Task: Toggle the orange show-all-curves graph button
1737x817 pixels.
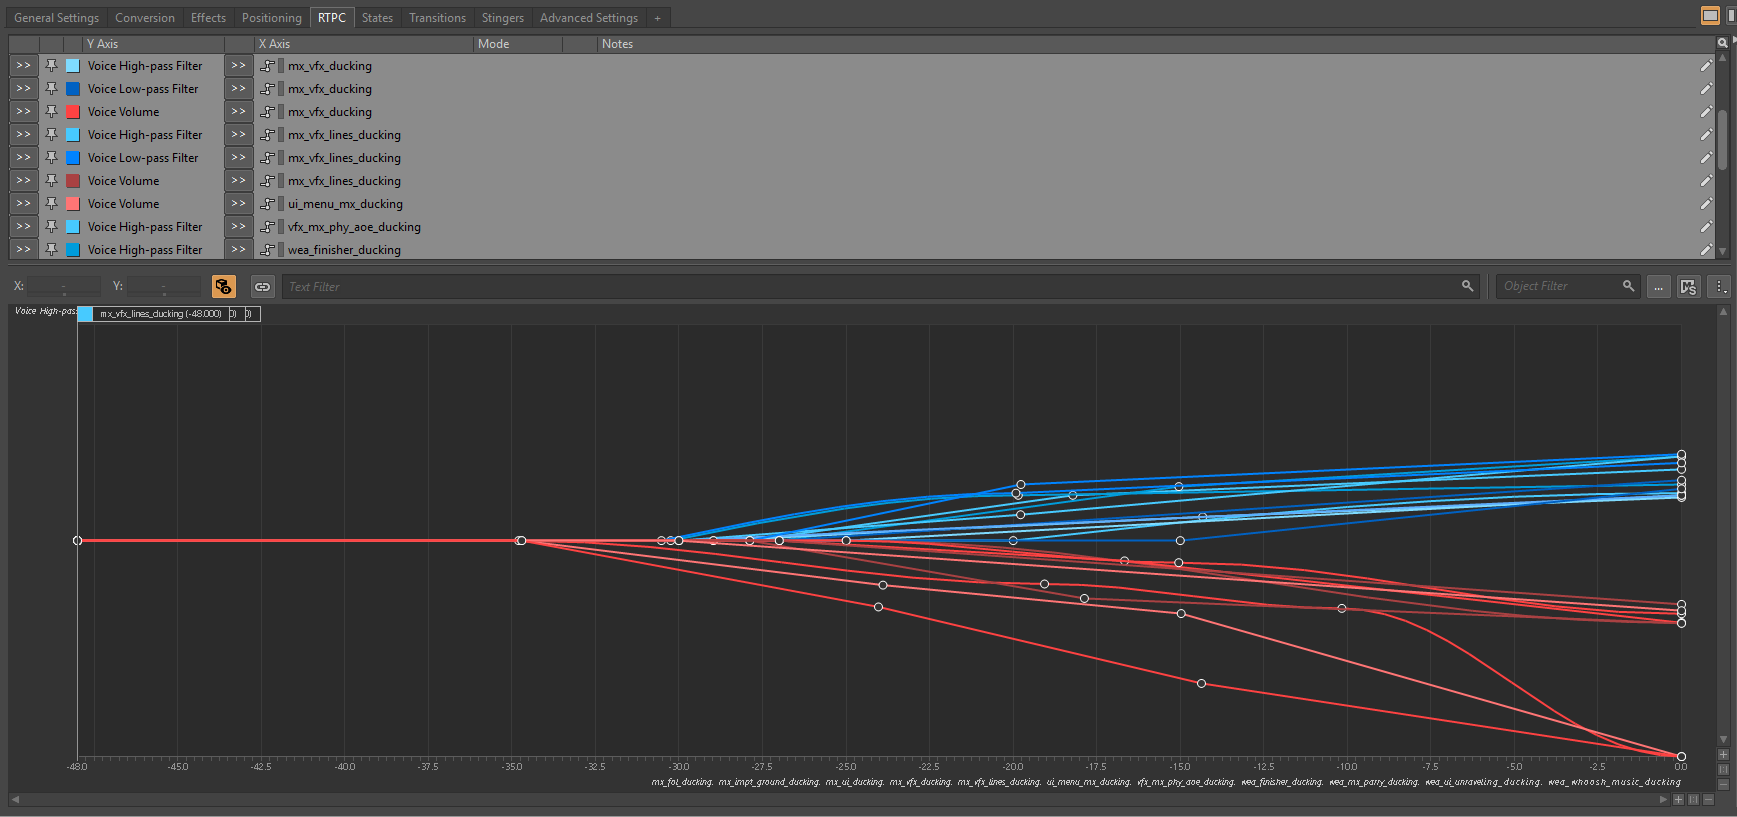Action: tap(223, 287)
